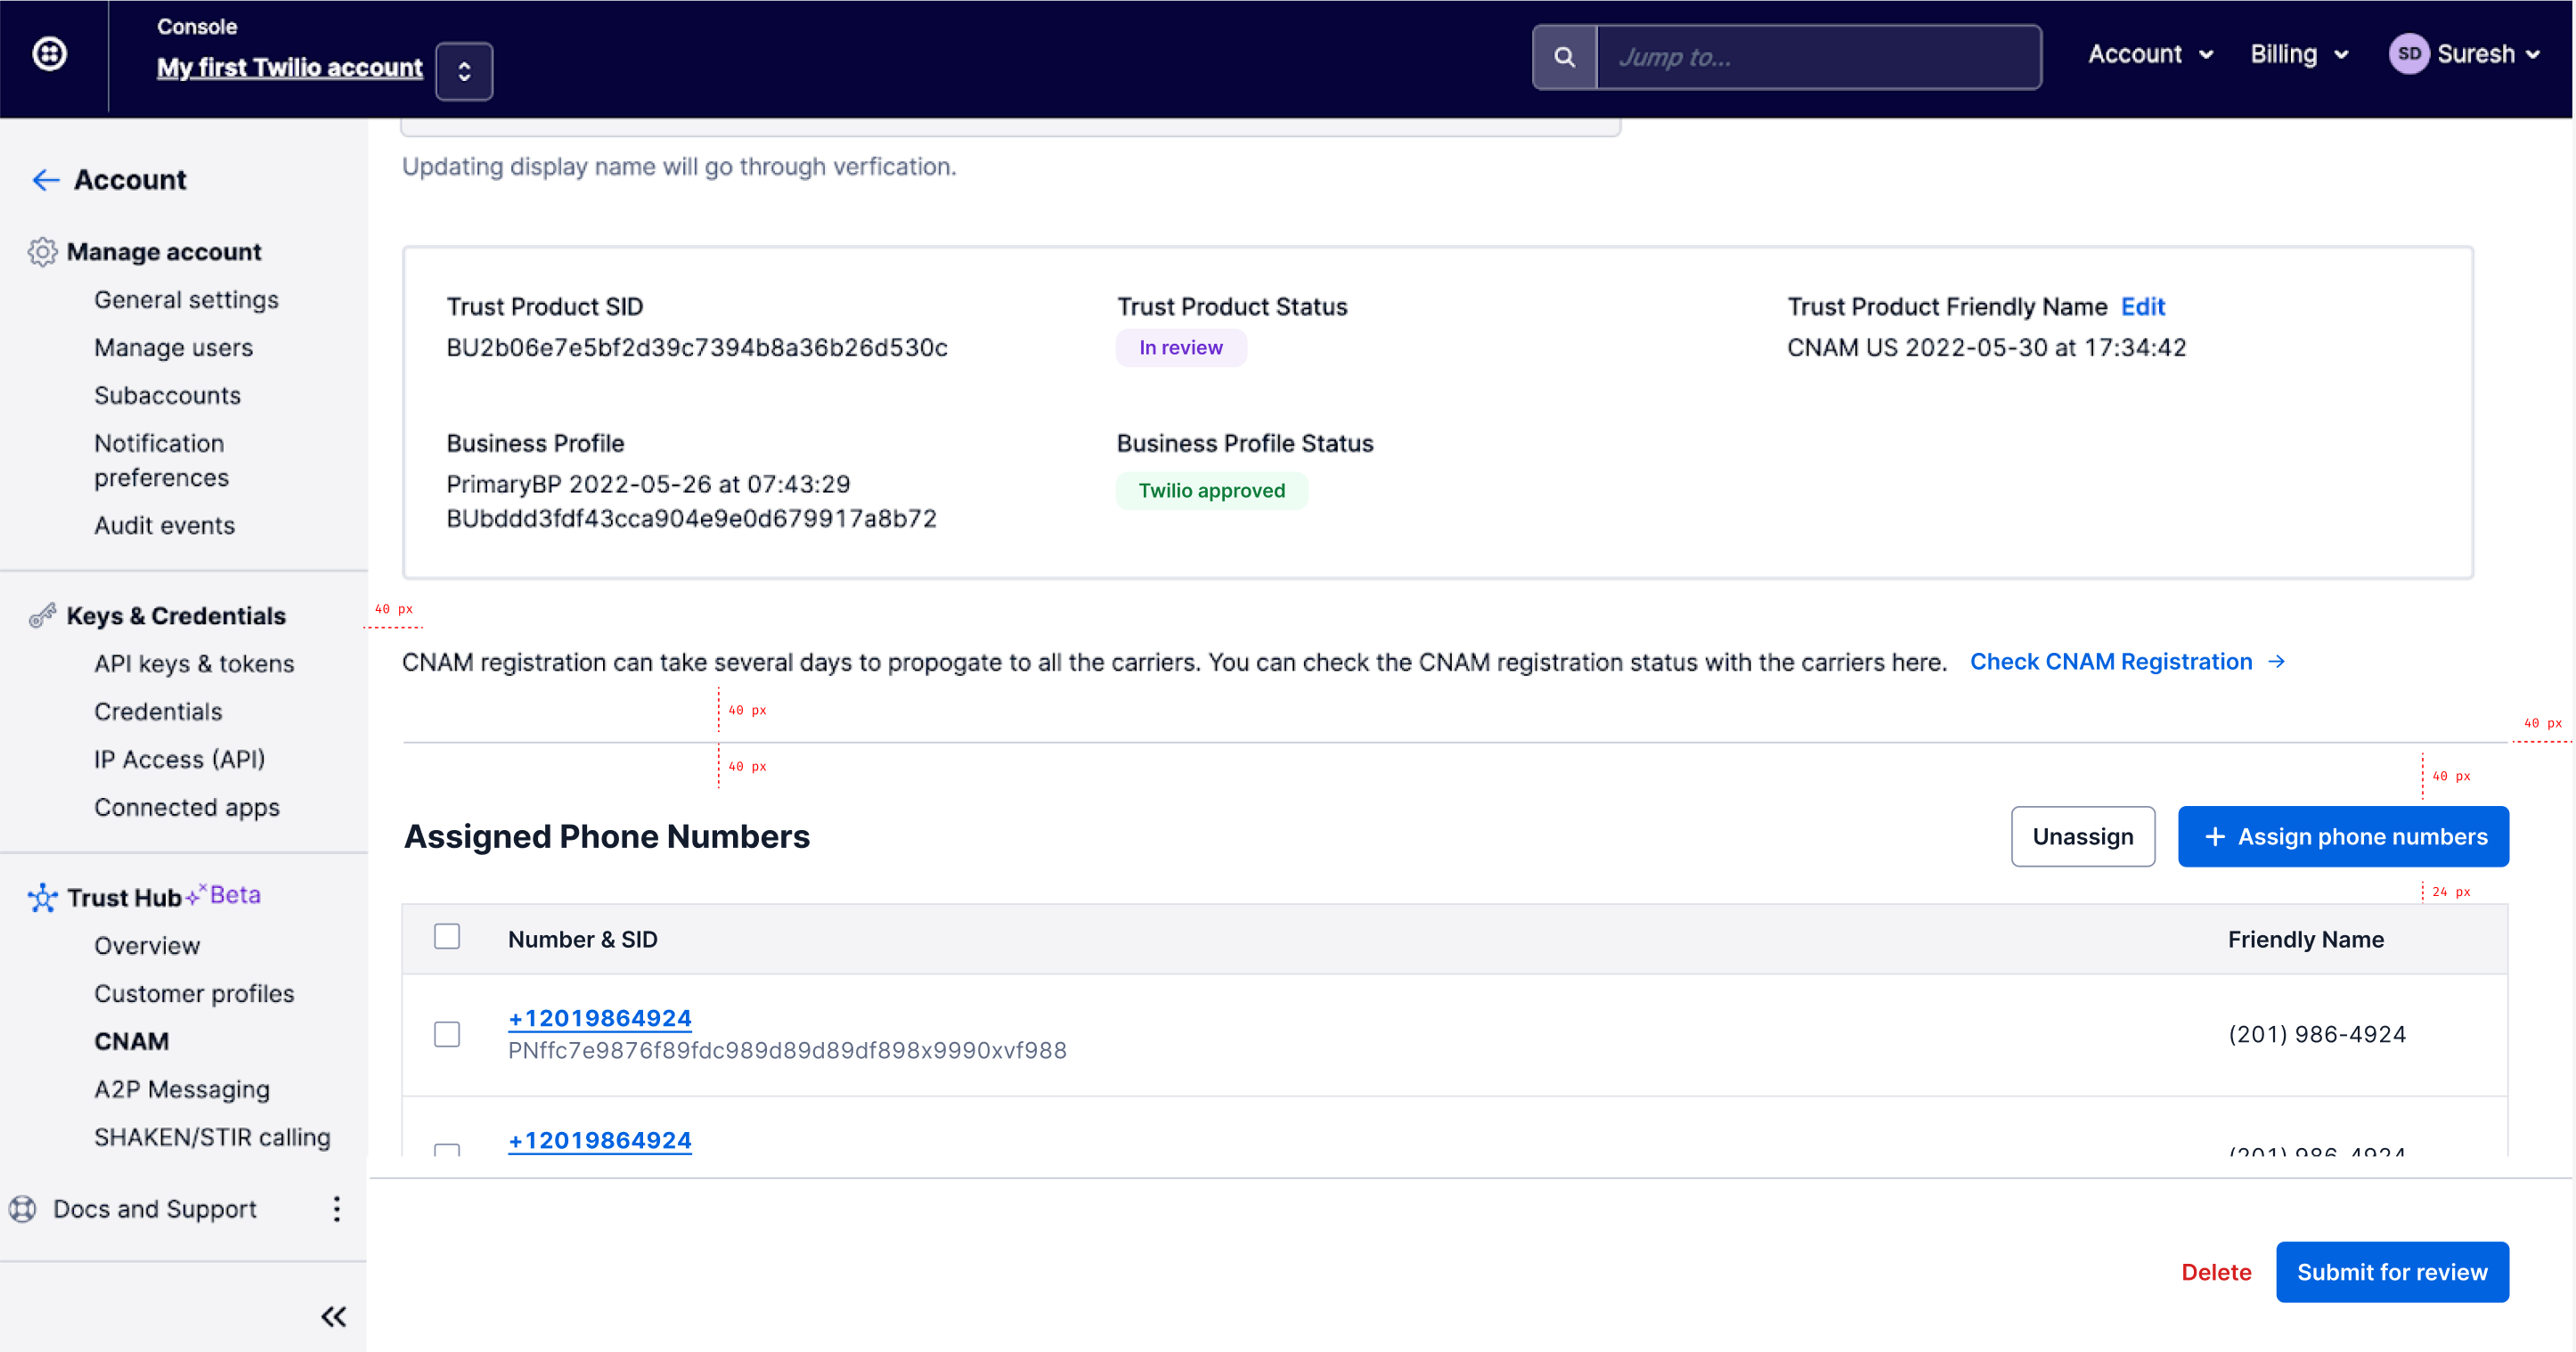Click the Unassign button
2576x1352 pixels.
[2082, 837]
